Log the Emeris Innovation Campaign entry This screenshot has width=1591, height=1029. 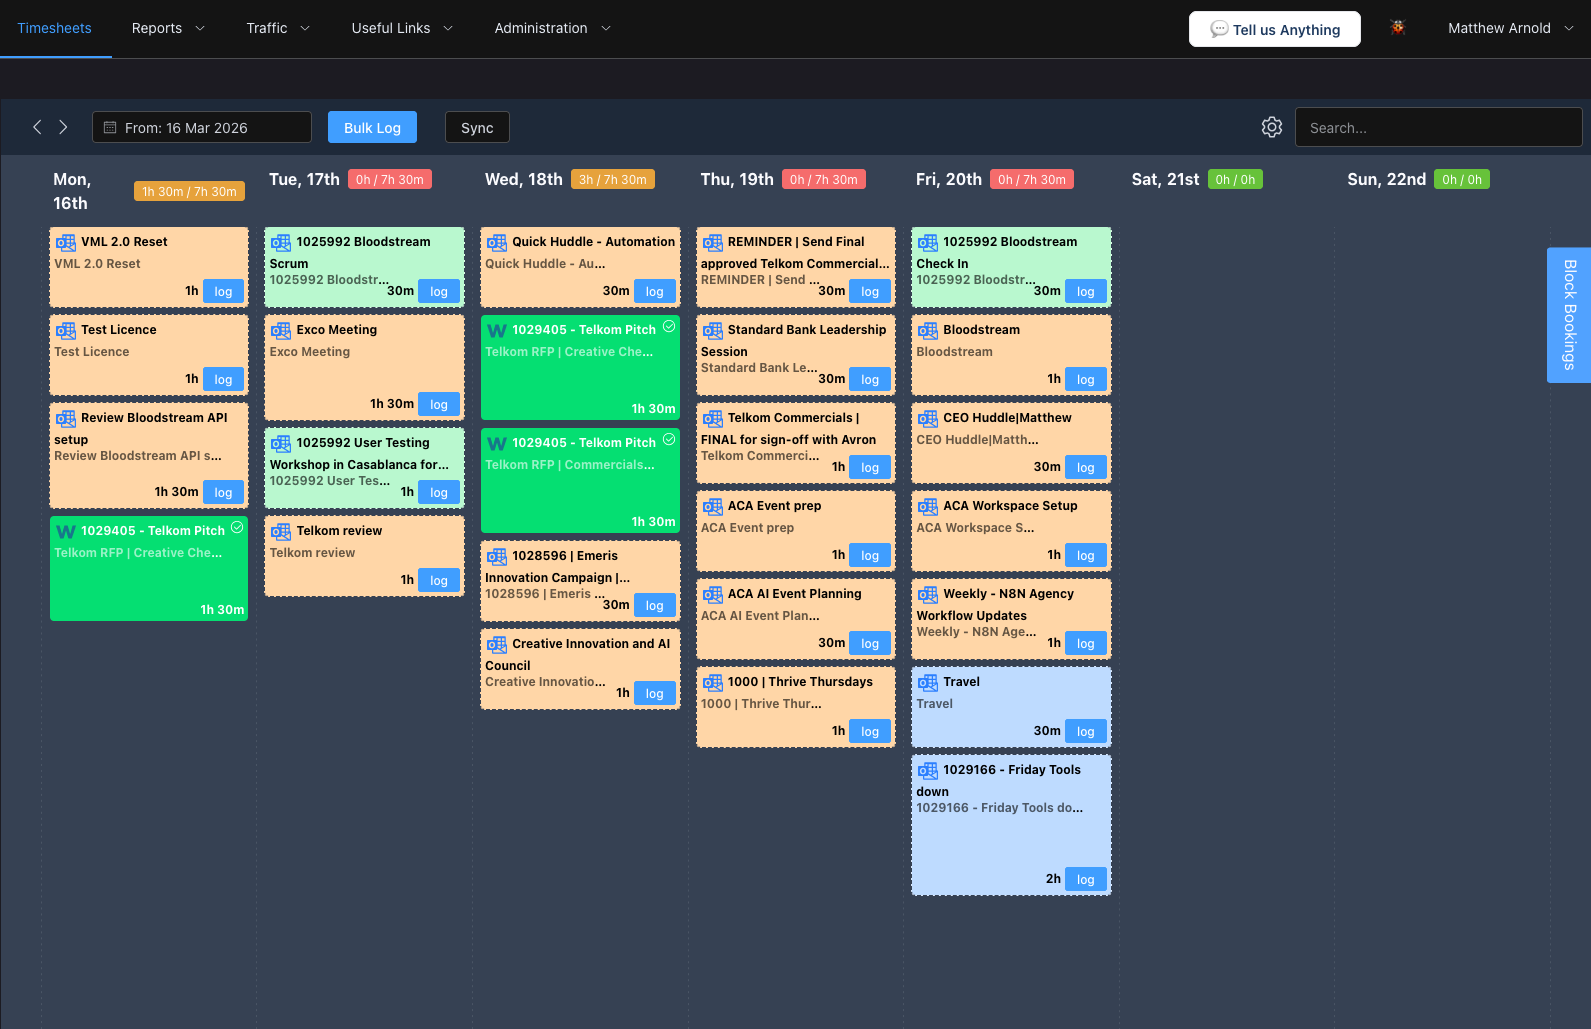point(655,605)
